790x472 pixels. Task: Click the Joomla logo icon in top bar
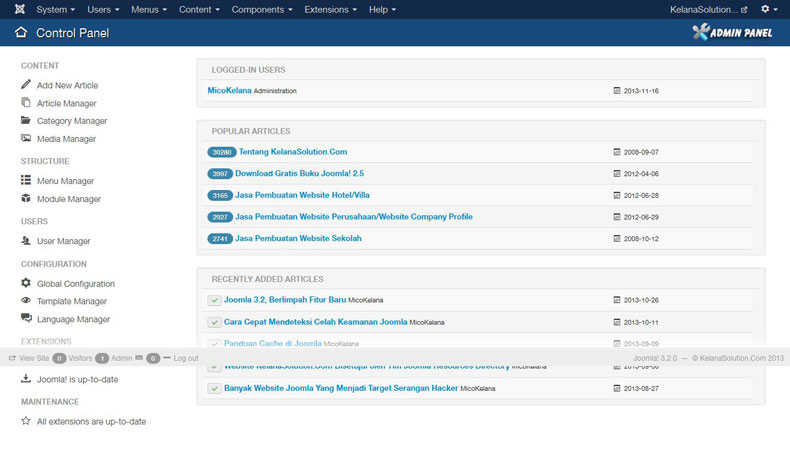pyautogui.click(x=15, y=9)
